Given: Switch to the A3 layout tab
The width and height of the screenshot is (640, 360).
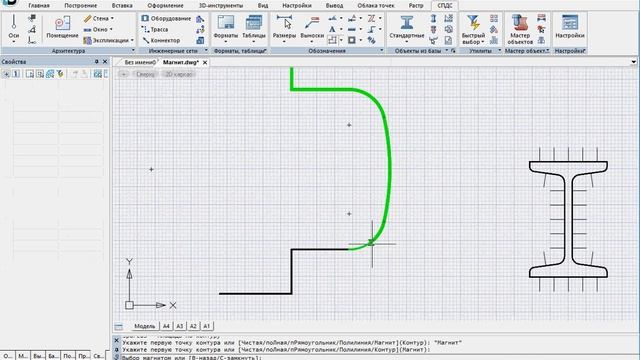Looking at the screenshot, I should pyautogui.click(x=180, y=326).
